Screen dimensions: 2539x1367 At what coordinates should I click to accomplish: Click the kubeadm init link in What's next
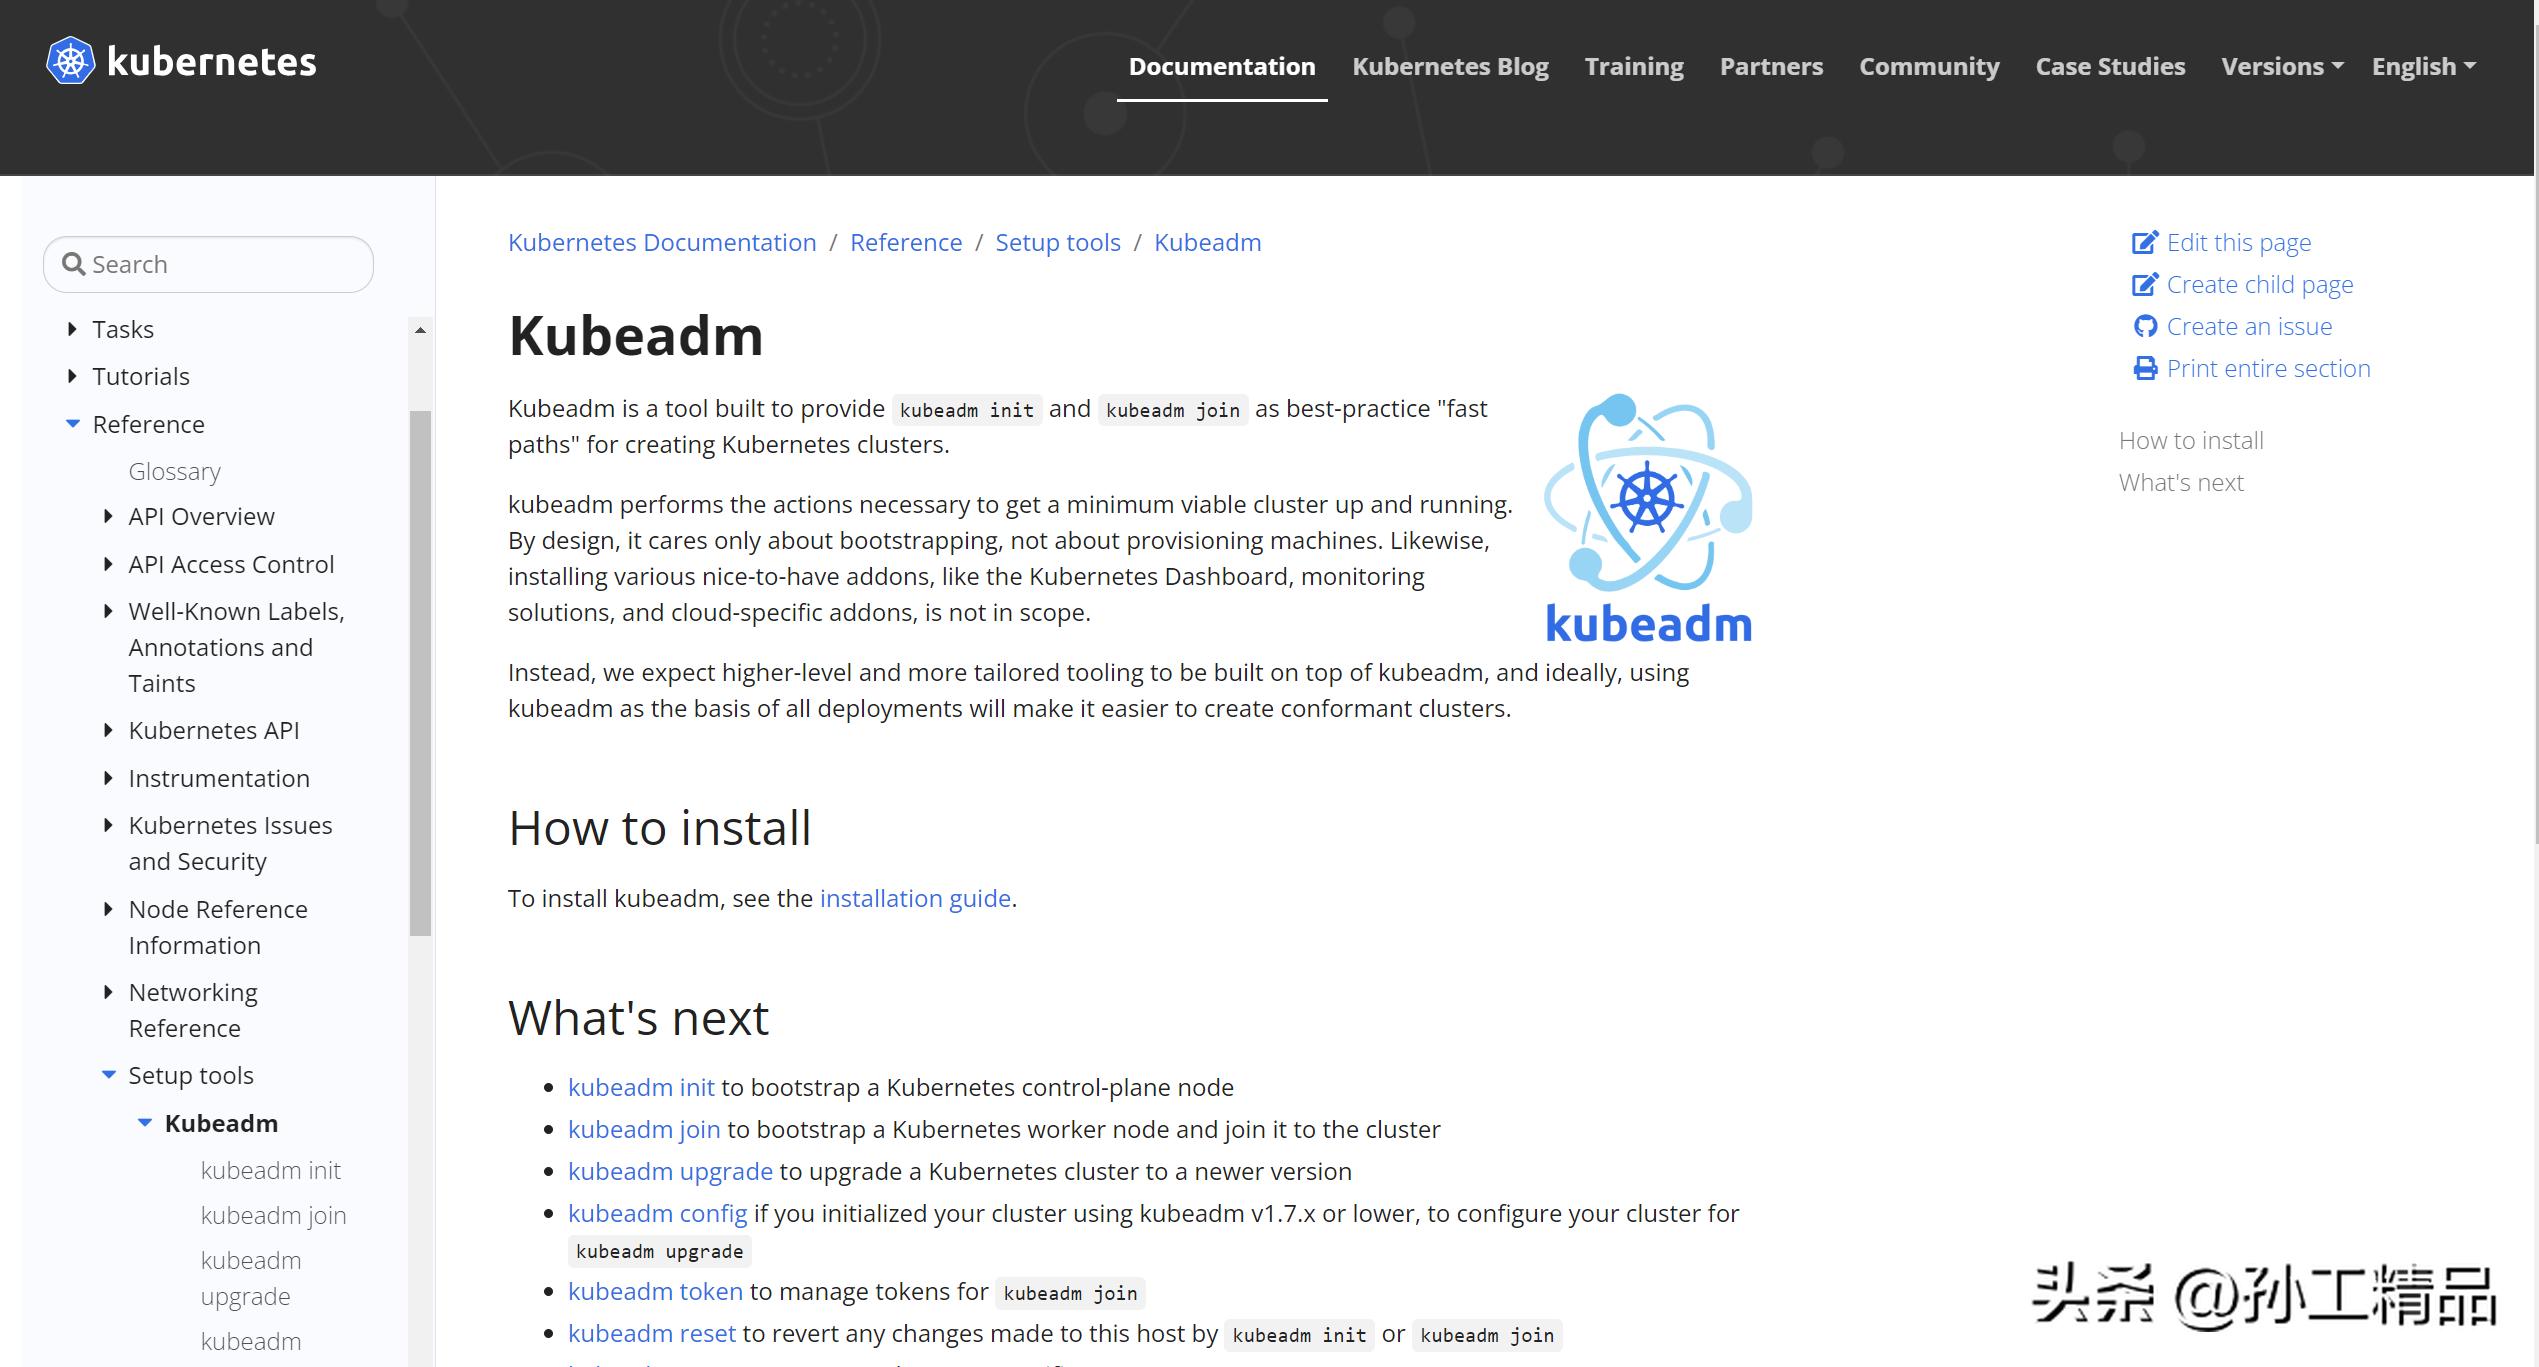[641, 1086]
